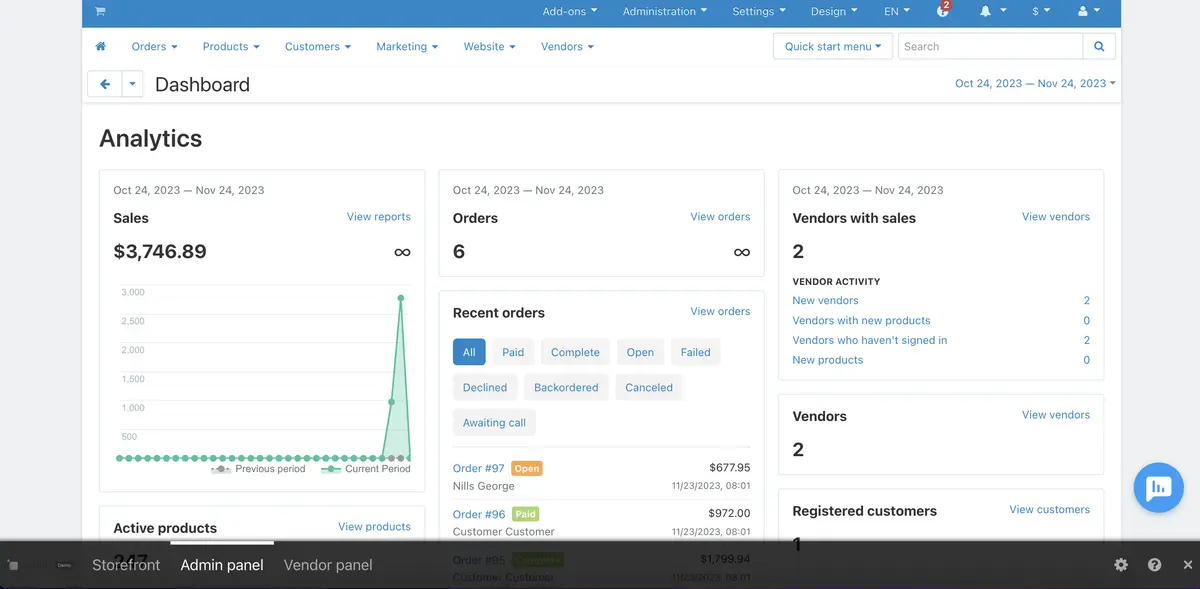Click the magnifier search button
Viewport: 1200px width, 589px height.
(1099, 47)
